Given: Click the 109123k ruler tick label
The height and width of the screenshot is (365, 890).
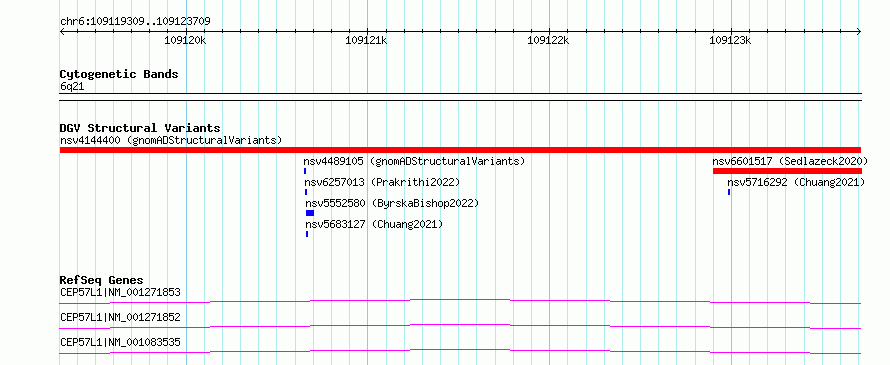Looking at the screenshot, I should coord(730,40).
